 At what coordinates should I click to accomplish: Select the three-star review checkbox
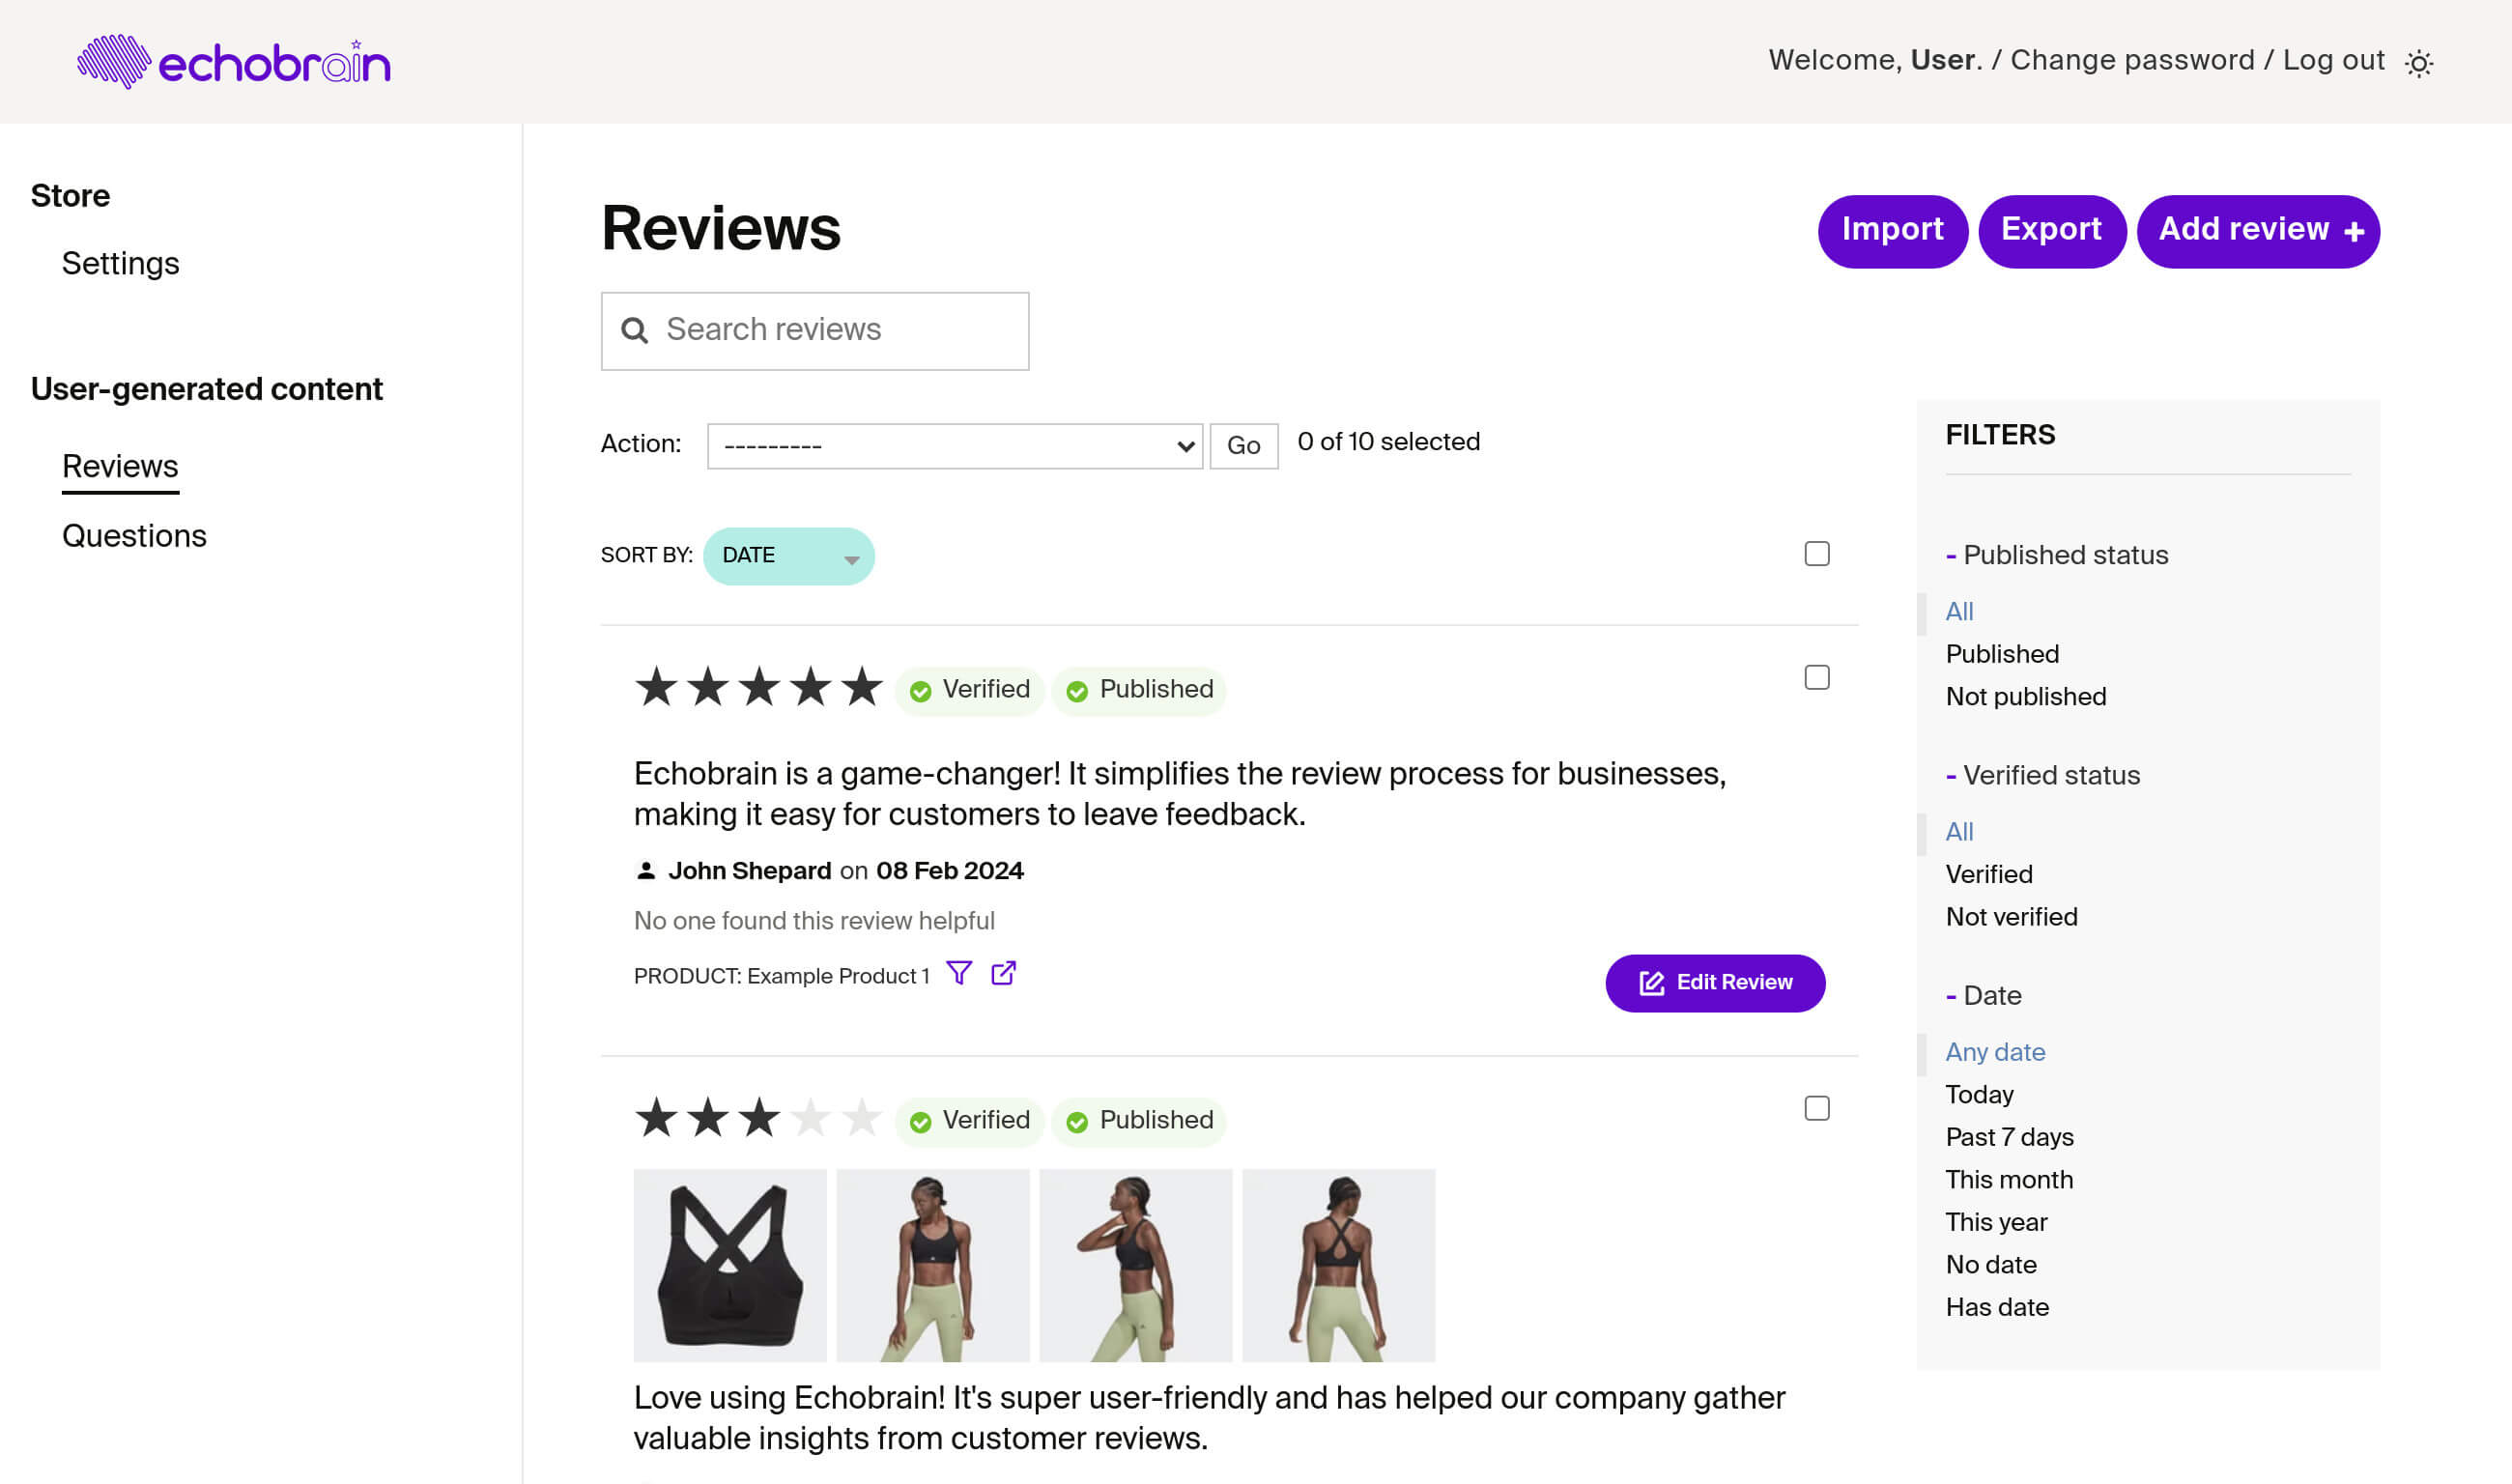click(x=1817, y=1108)
